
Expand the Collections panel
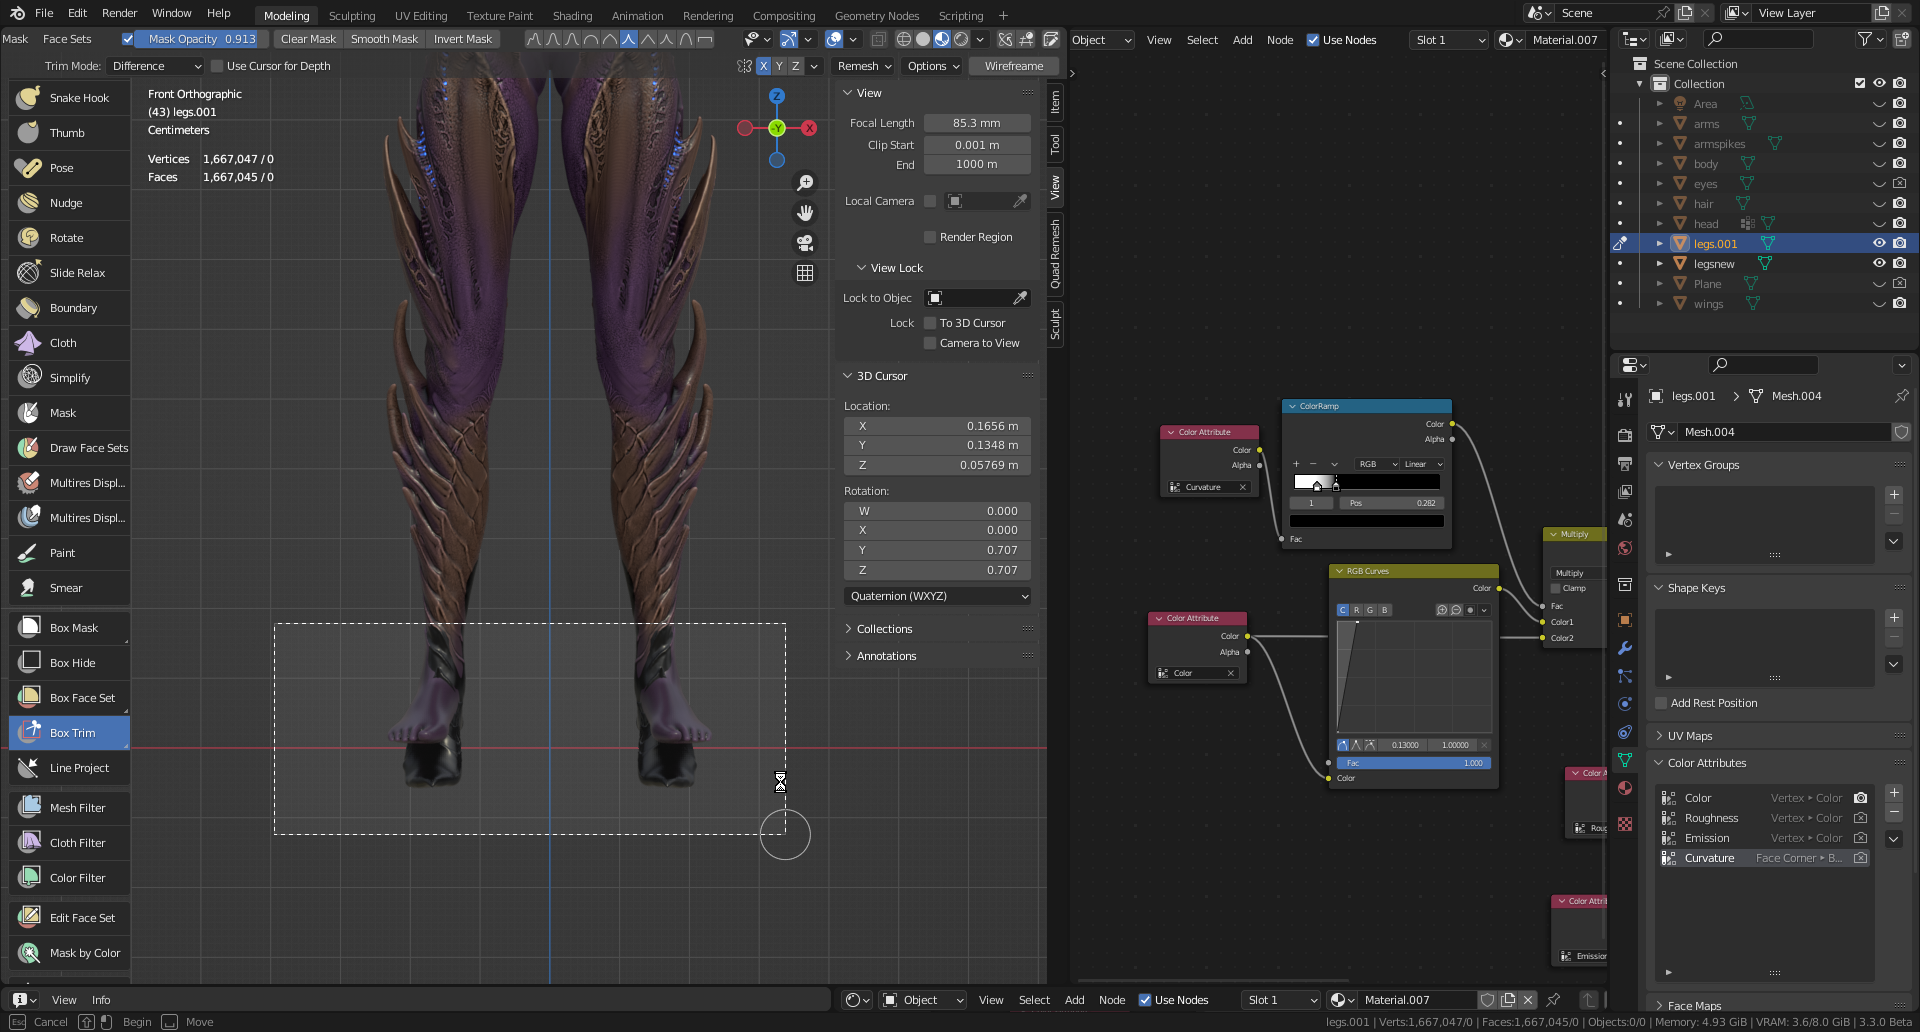[x=884, y=629]
